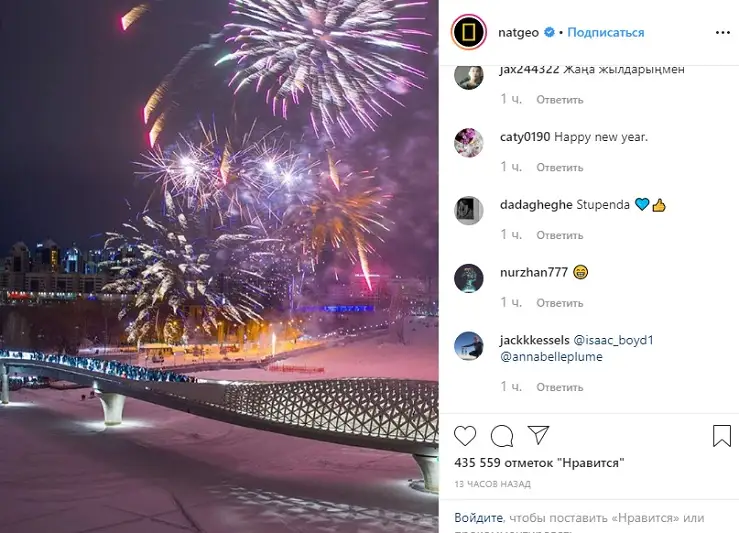This screenshot has height=533, width=739.
Task: Open the three-dot more options menu
Action: pyautogui.click(x=723, y=33)
